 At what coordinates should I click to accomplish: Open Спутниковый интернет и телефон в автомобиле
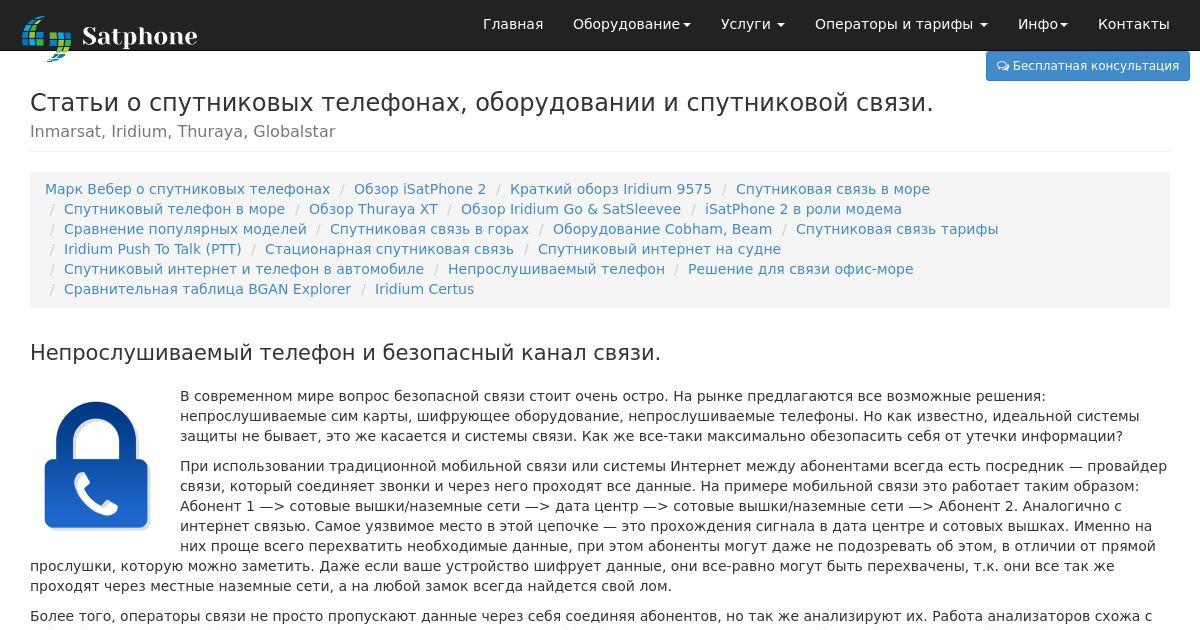pyautogui.click(x=244, y=269)
